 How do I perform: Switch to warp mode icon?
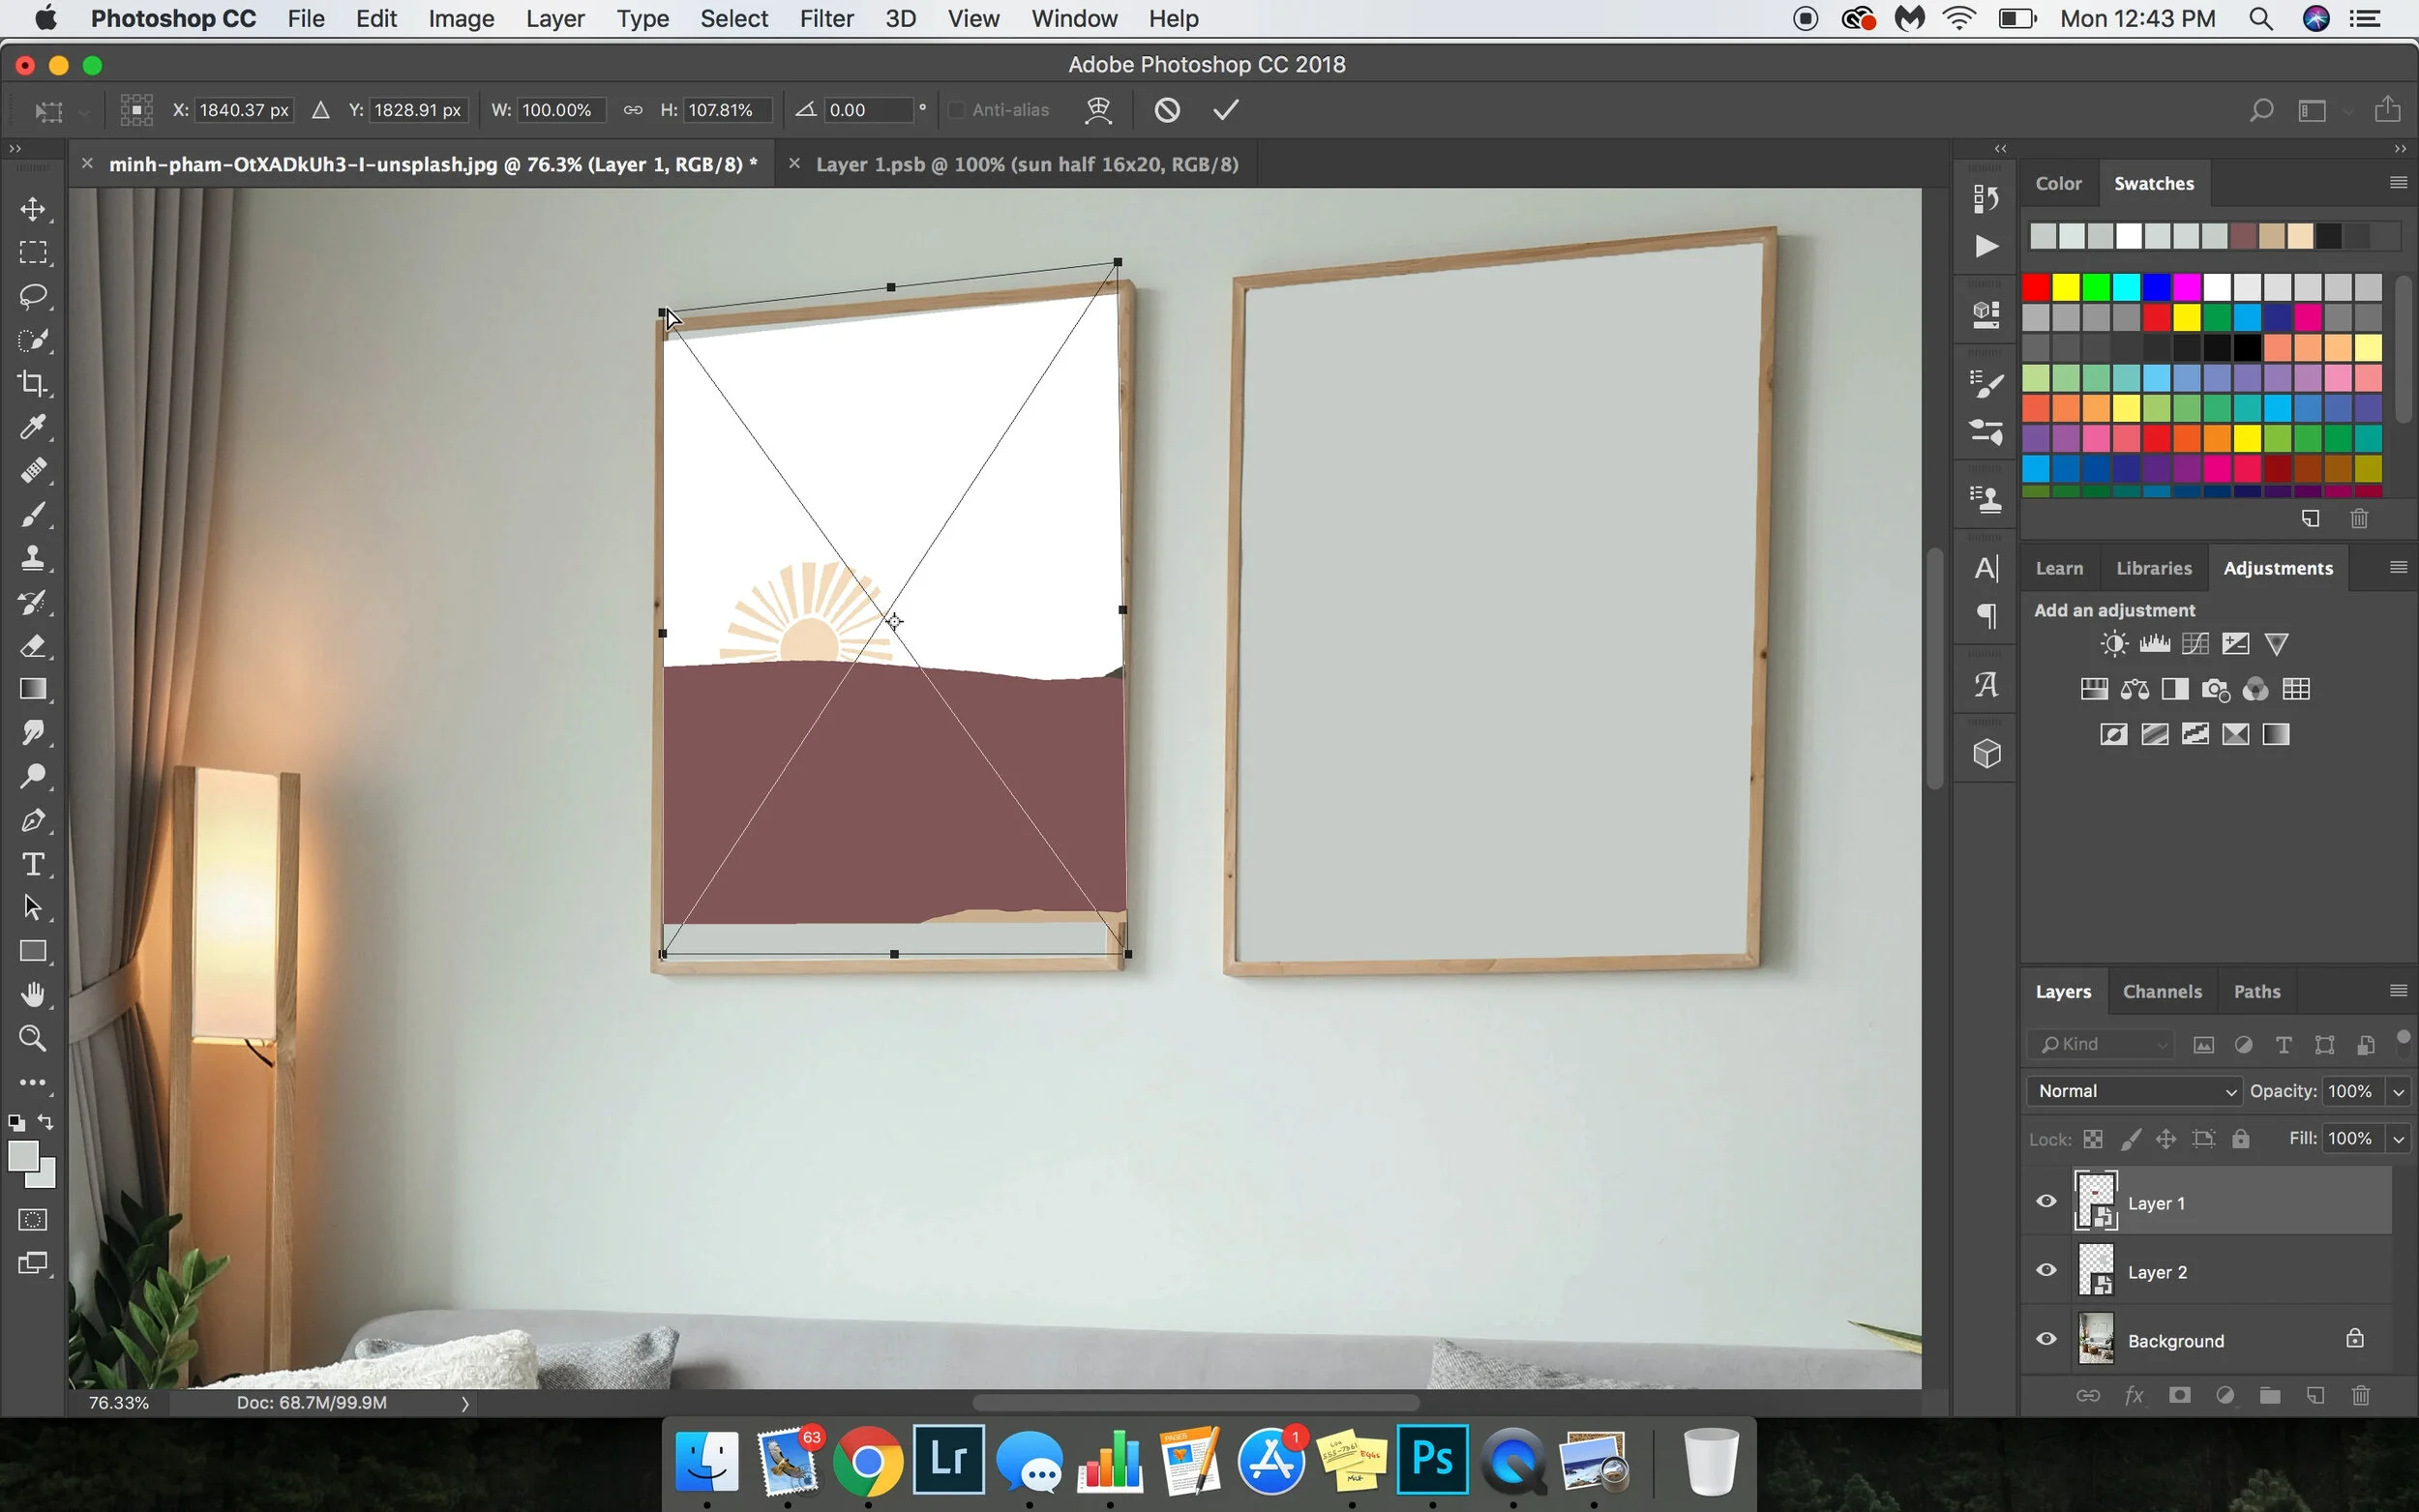1098,110
